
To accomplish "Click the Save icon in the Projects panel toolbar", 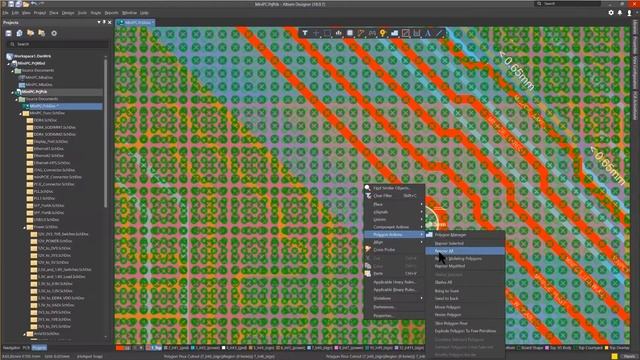I will 9,33.
